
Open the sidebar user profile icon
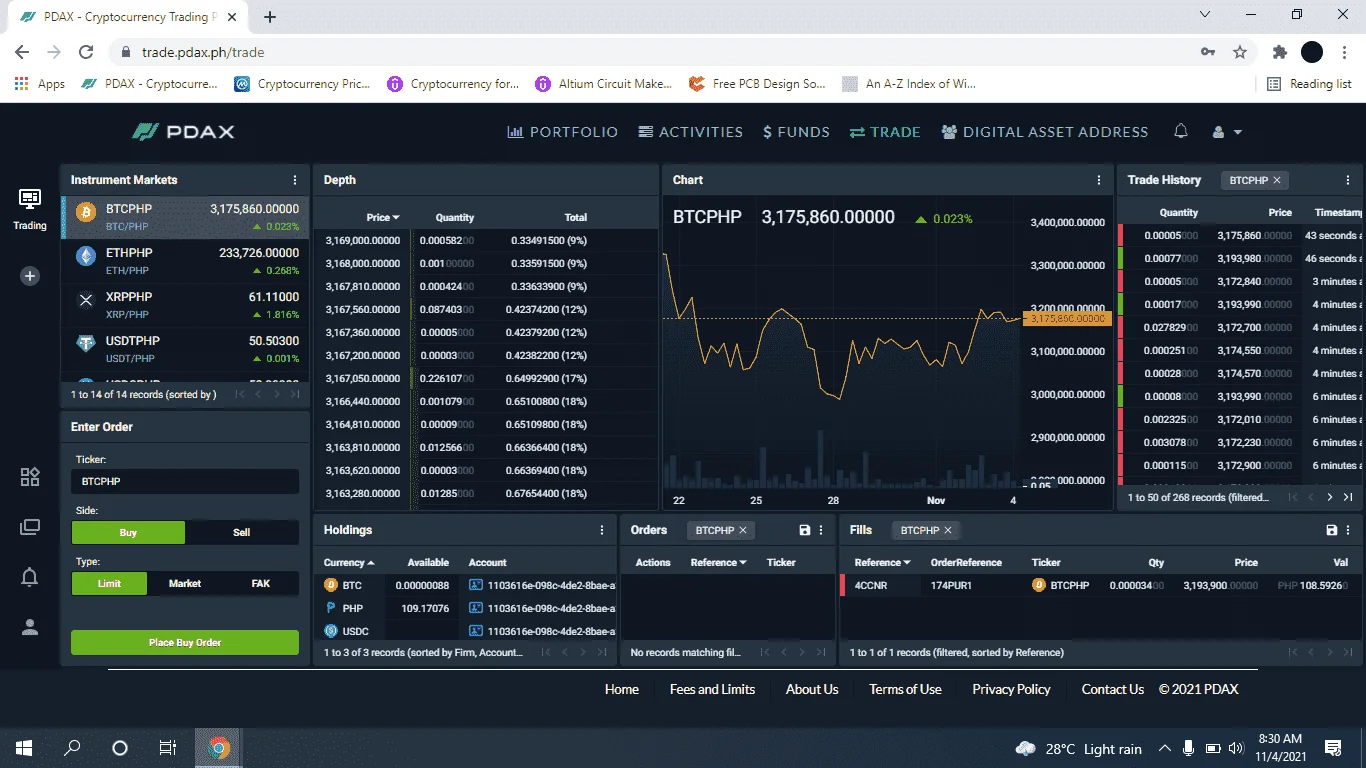coord(30,627)
